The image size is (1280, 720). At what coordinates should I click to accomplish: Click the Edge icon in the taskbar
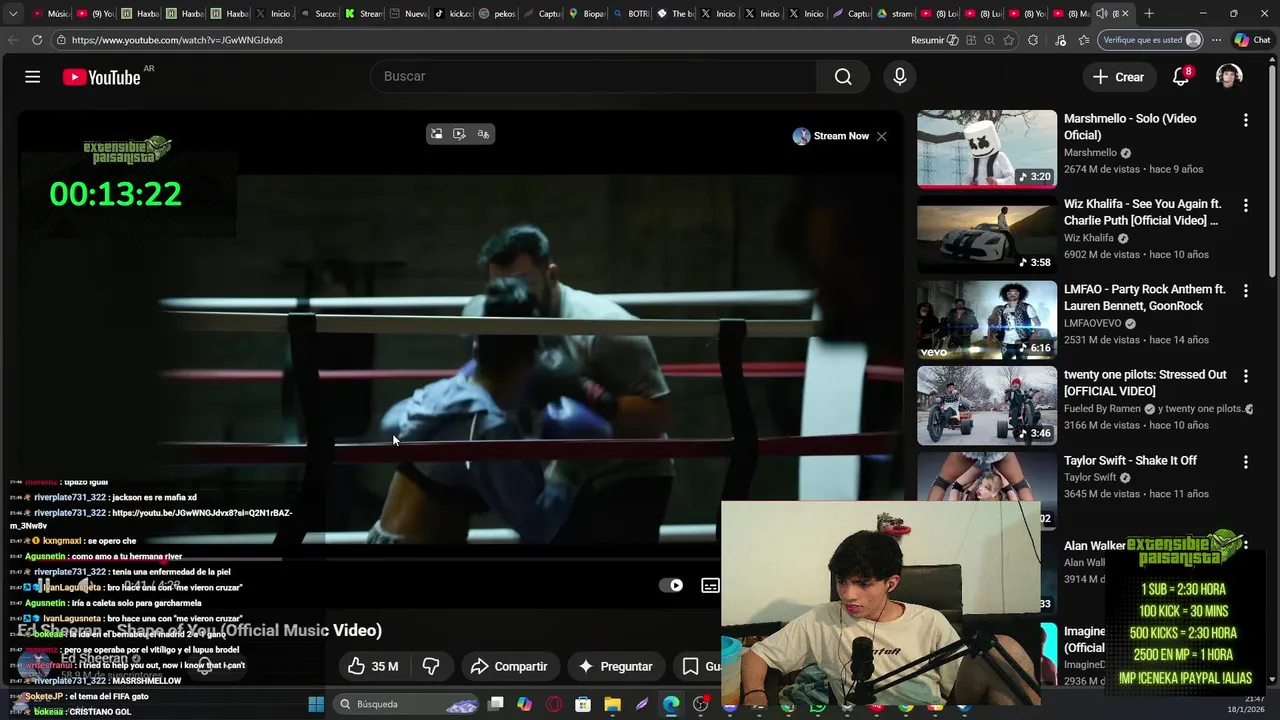click(670, 704)
